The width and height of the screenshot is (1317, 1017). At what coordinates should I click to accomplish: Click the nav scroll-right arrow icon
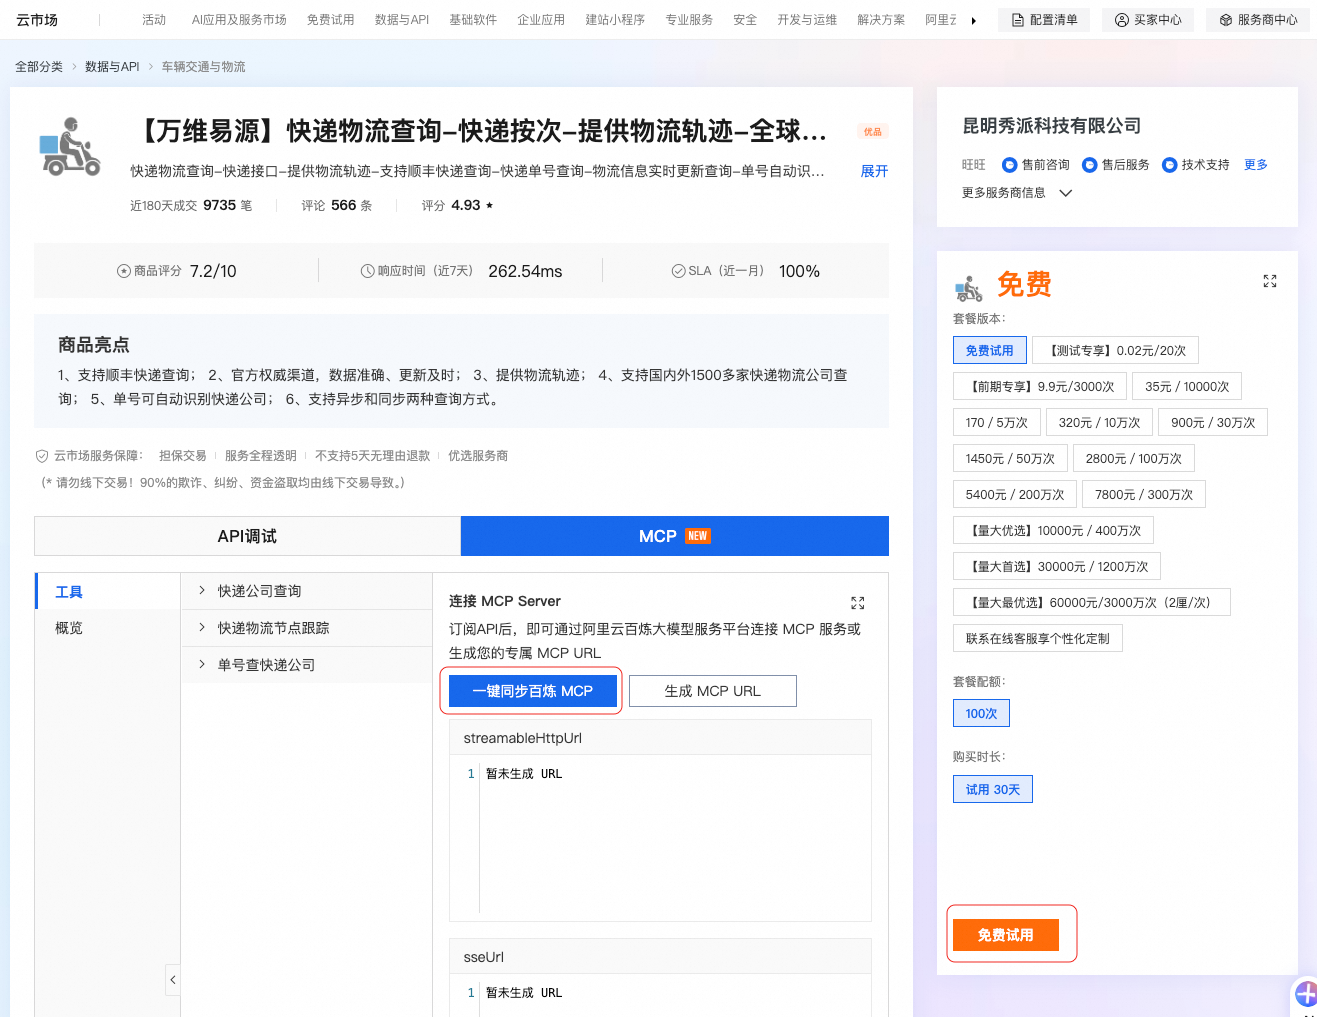point(973,20)
